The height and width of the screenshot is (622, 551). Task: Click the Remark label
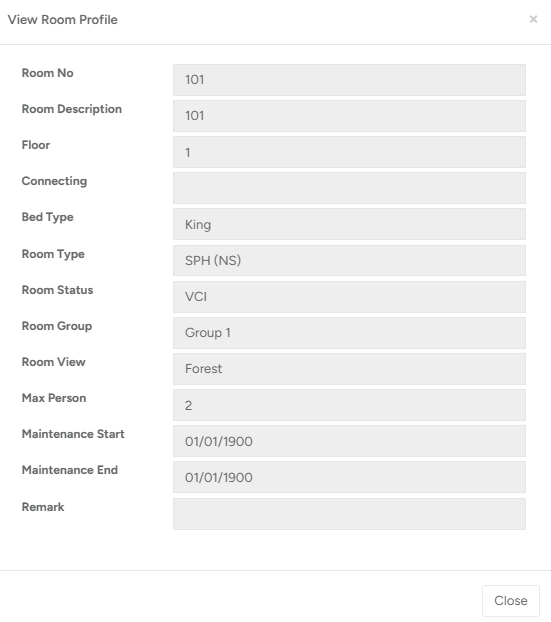pyautogui.click(x=43, y=507)
